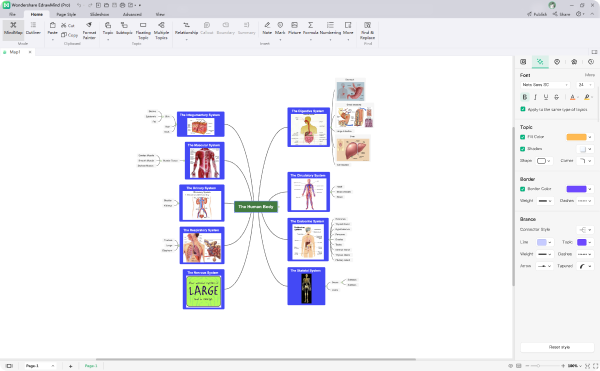The height and width of the screenshot is (371, 600).
Task: Open the Page Style ribbon tab
Action: pyautogui.click(x=66, y=14)
